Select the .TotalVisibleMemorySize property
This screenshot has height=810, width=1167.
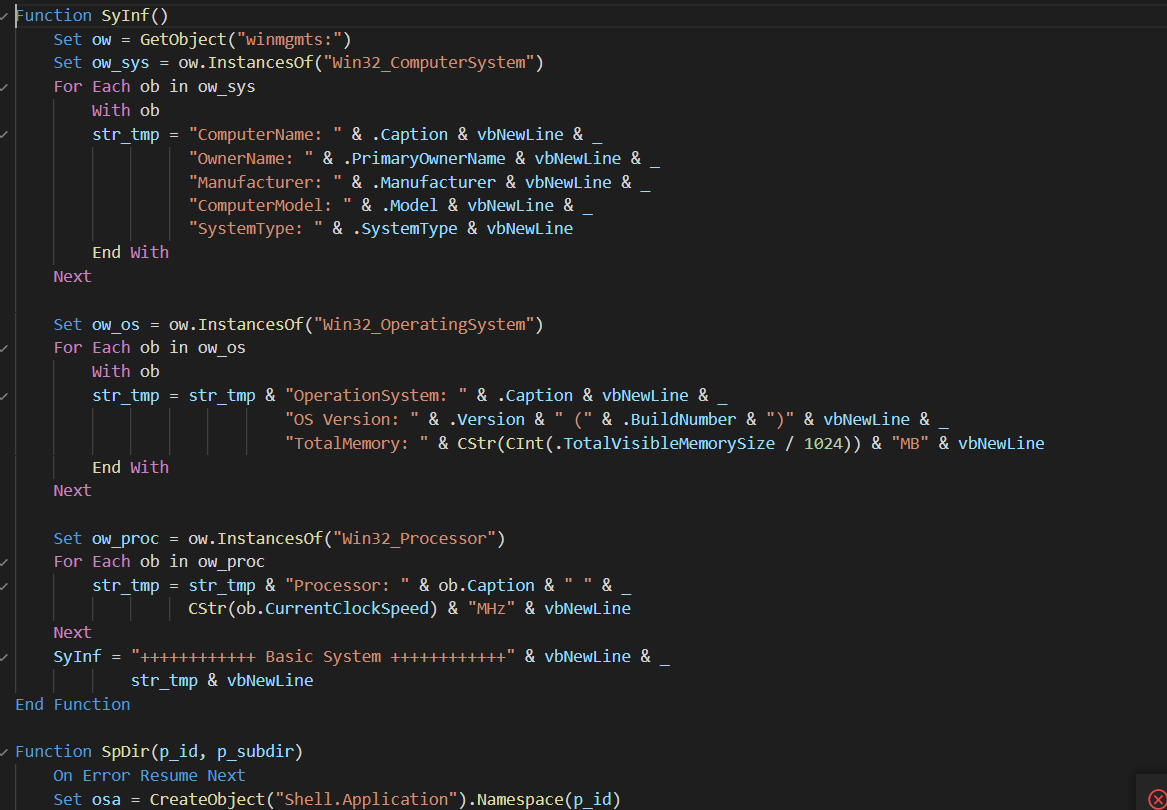665,444
